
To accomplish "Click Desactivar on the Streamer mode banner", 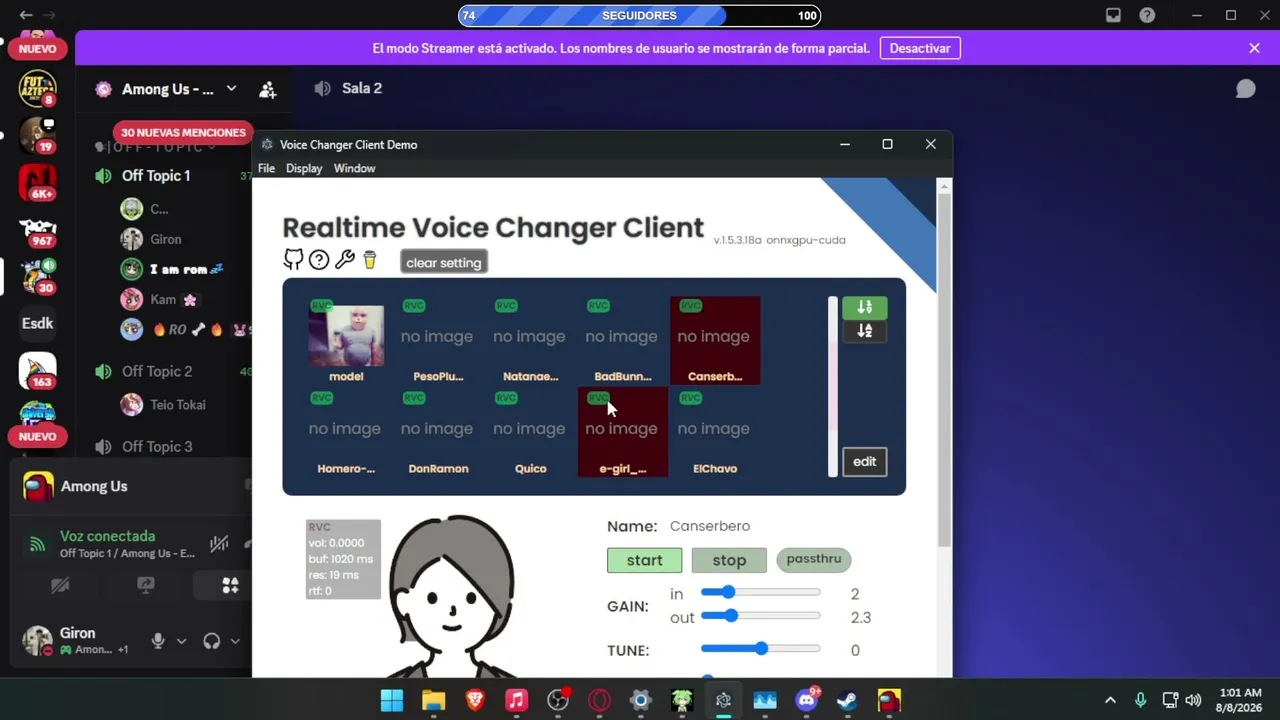I will coord(920,48).
